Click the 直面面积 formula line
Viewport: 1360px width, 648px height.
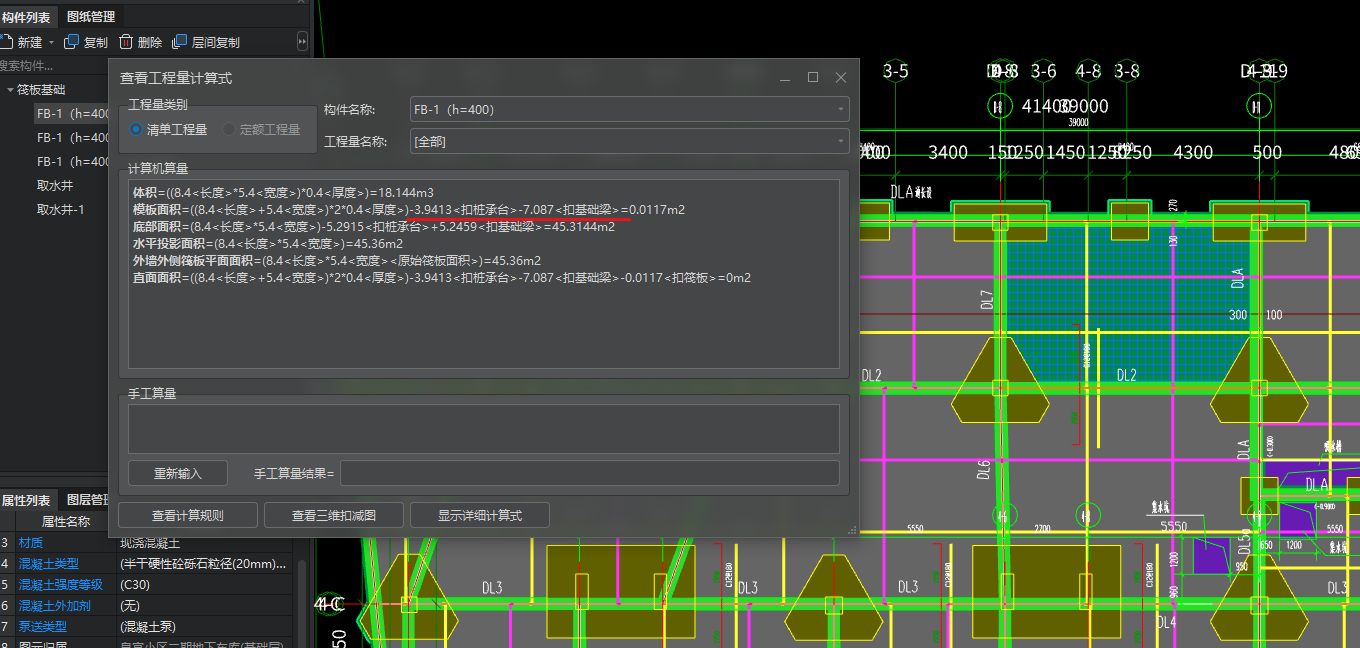click(441, 278)
